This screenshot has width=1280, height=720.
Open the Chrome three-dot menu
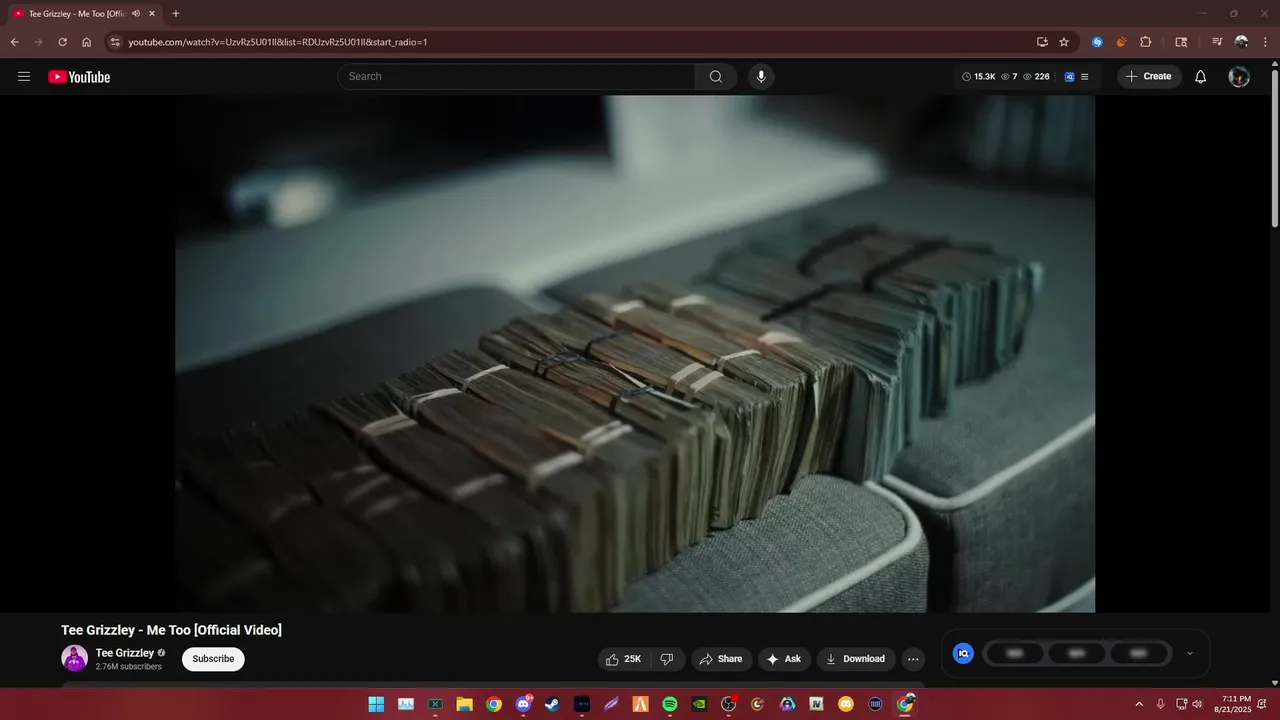pyautogui.click(x=1265, y=42)
